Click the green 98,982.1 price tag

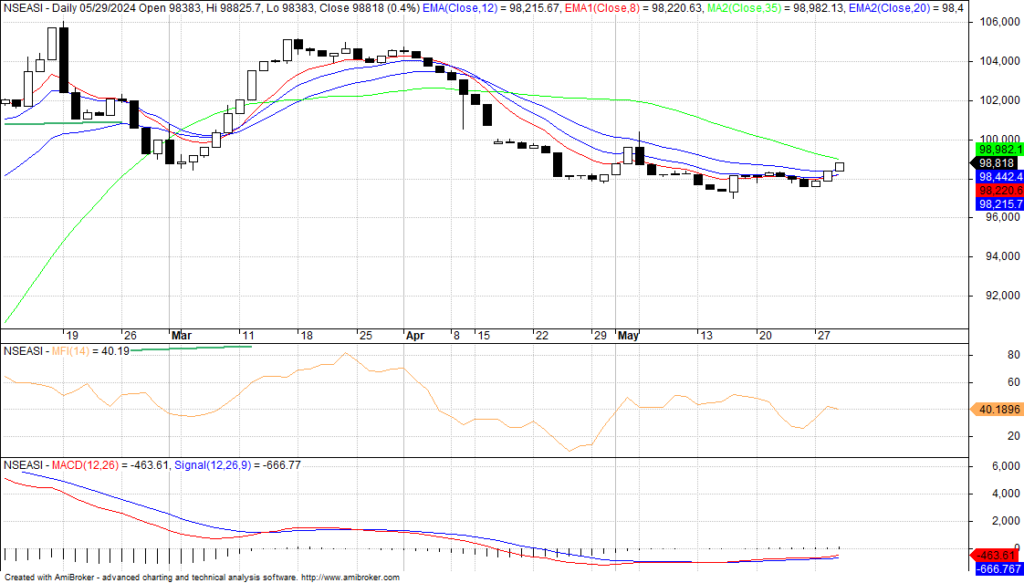(997, 149)
